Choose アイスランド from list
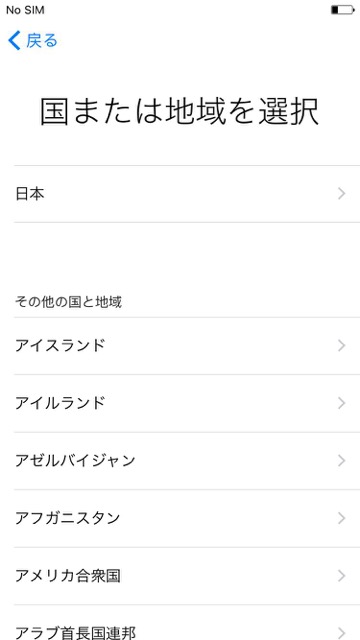 point(187,346)
